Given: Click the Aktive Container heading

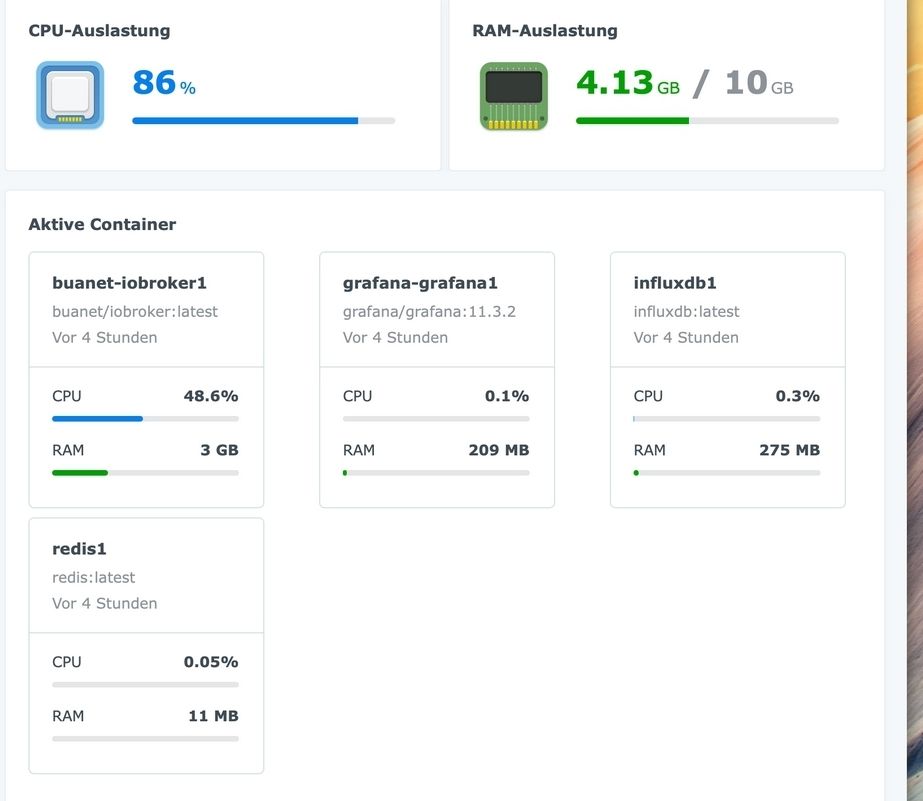Looking at the screenshot, I should coord(102,224).
